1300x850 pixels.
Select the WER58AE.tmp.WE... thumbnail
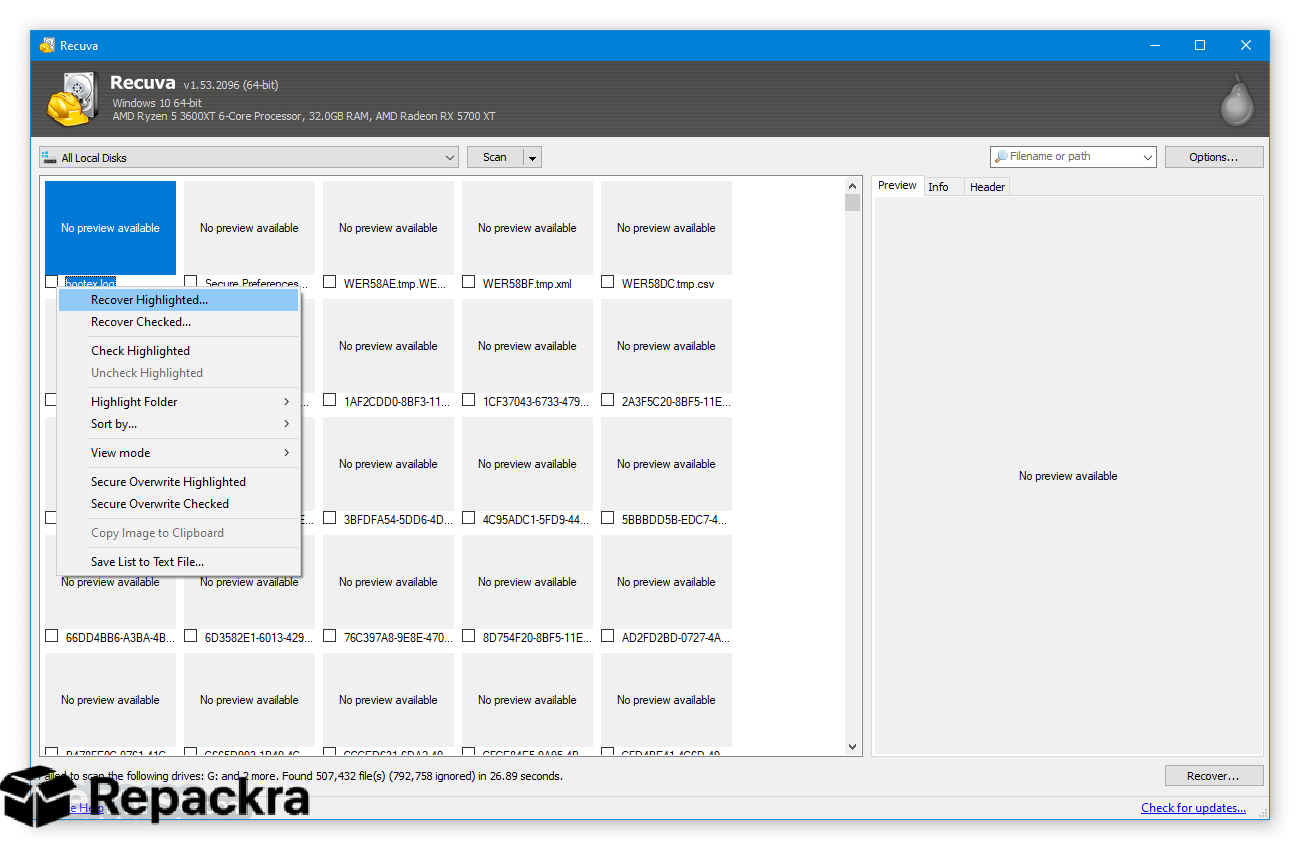click(388, 228)
